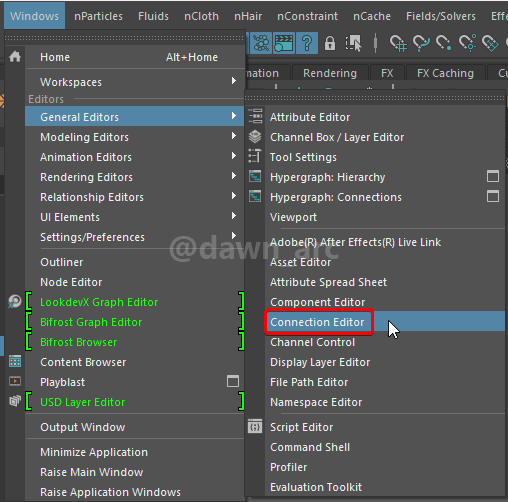The image size is (508, 502).
Task: Click the question mark help toolbar icon
Action: coord(307,43)
